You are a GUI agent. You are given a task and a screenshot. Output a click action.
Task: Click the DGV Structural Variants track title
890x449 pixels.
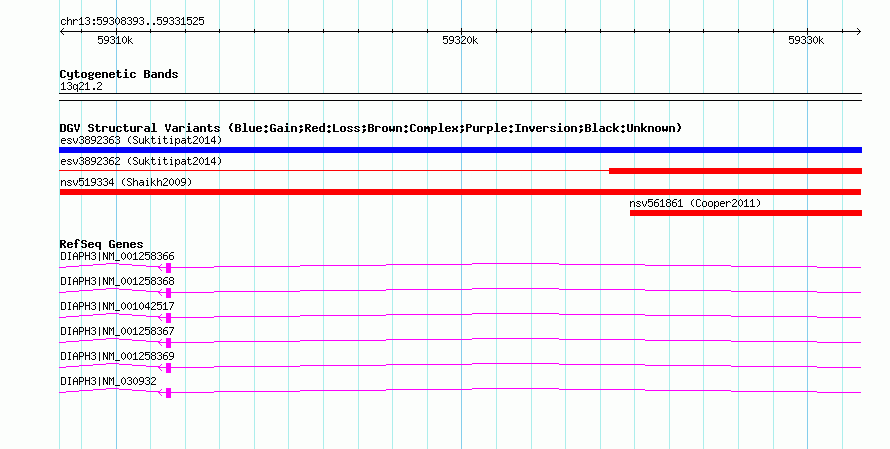pyautogui.click(x=370, y=128)
